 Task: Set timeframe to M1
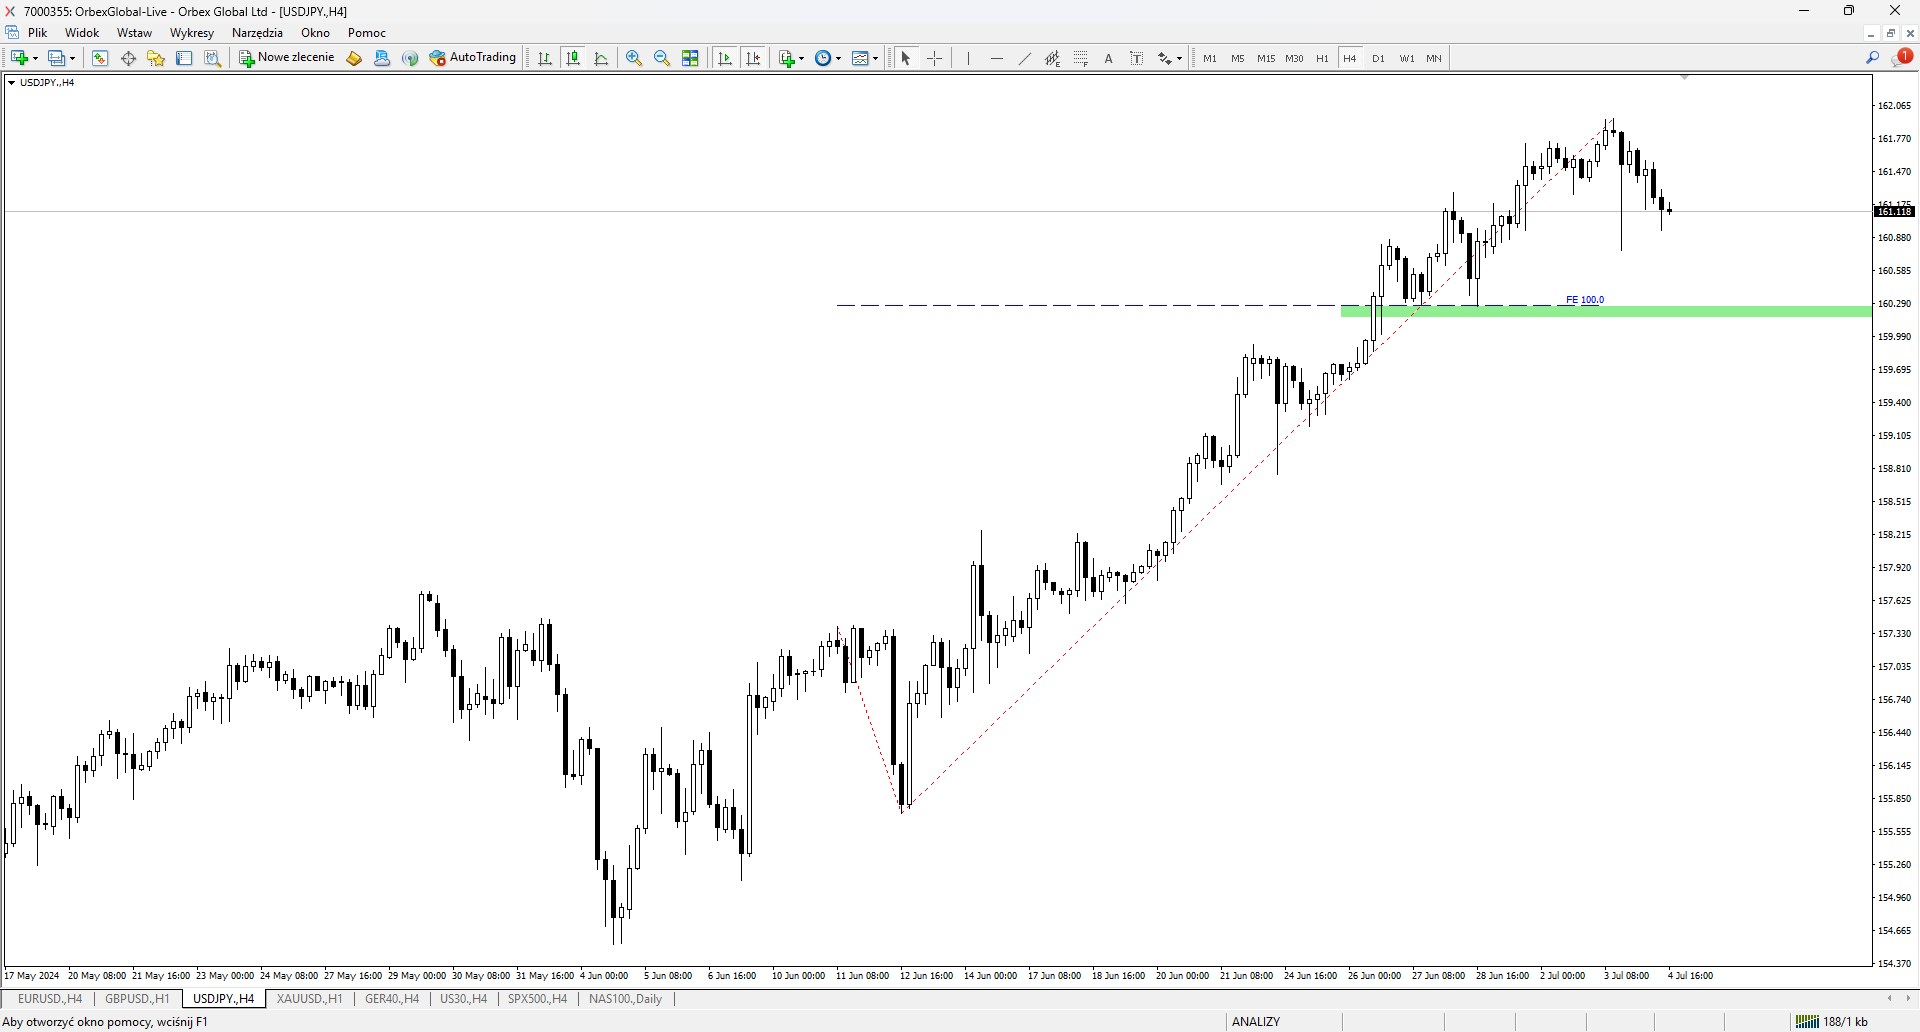pos(1210,58)
